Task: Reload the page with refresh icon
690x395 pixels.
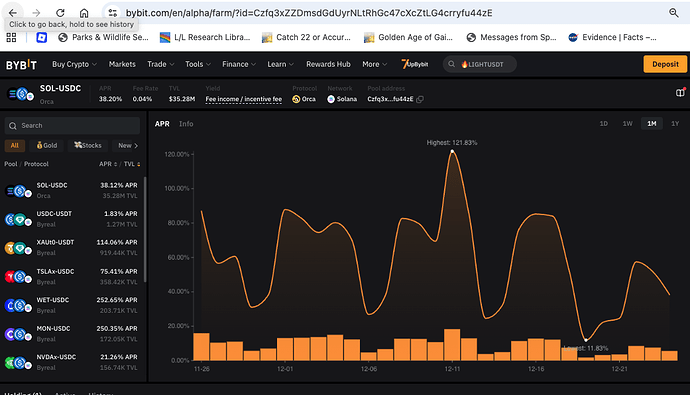Action: 60,13
